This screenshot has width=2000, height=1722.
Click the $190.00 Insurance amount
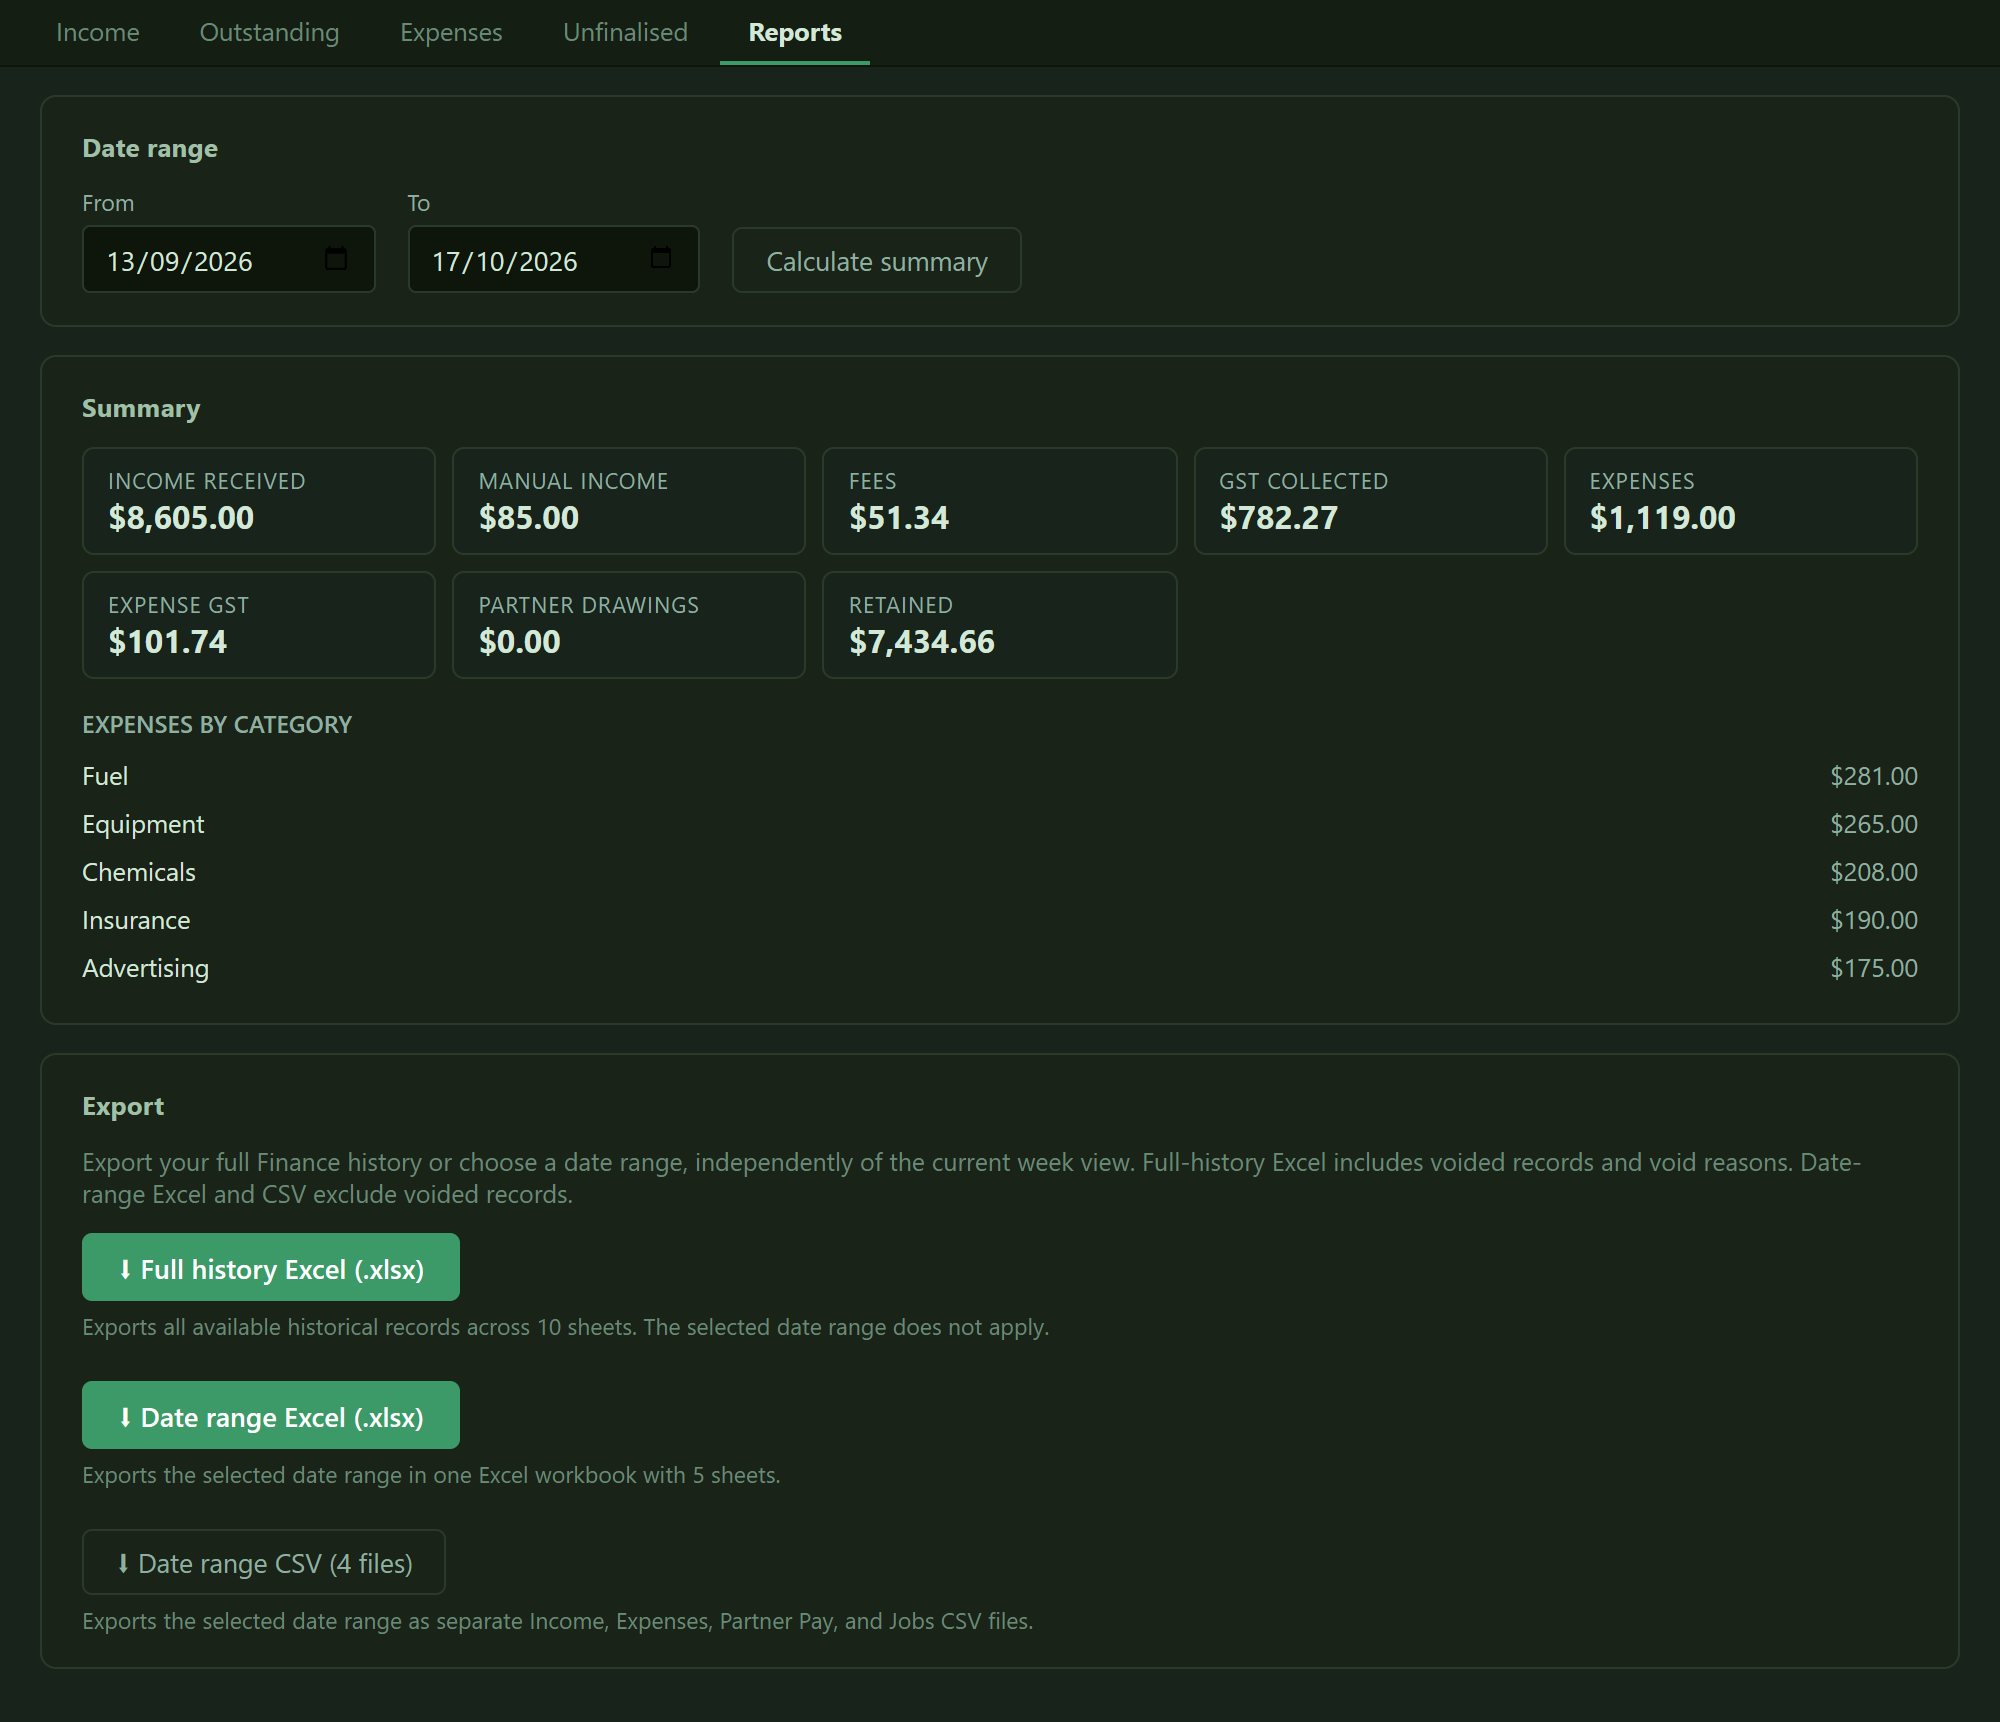[1873, 920]
